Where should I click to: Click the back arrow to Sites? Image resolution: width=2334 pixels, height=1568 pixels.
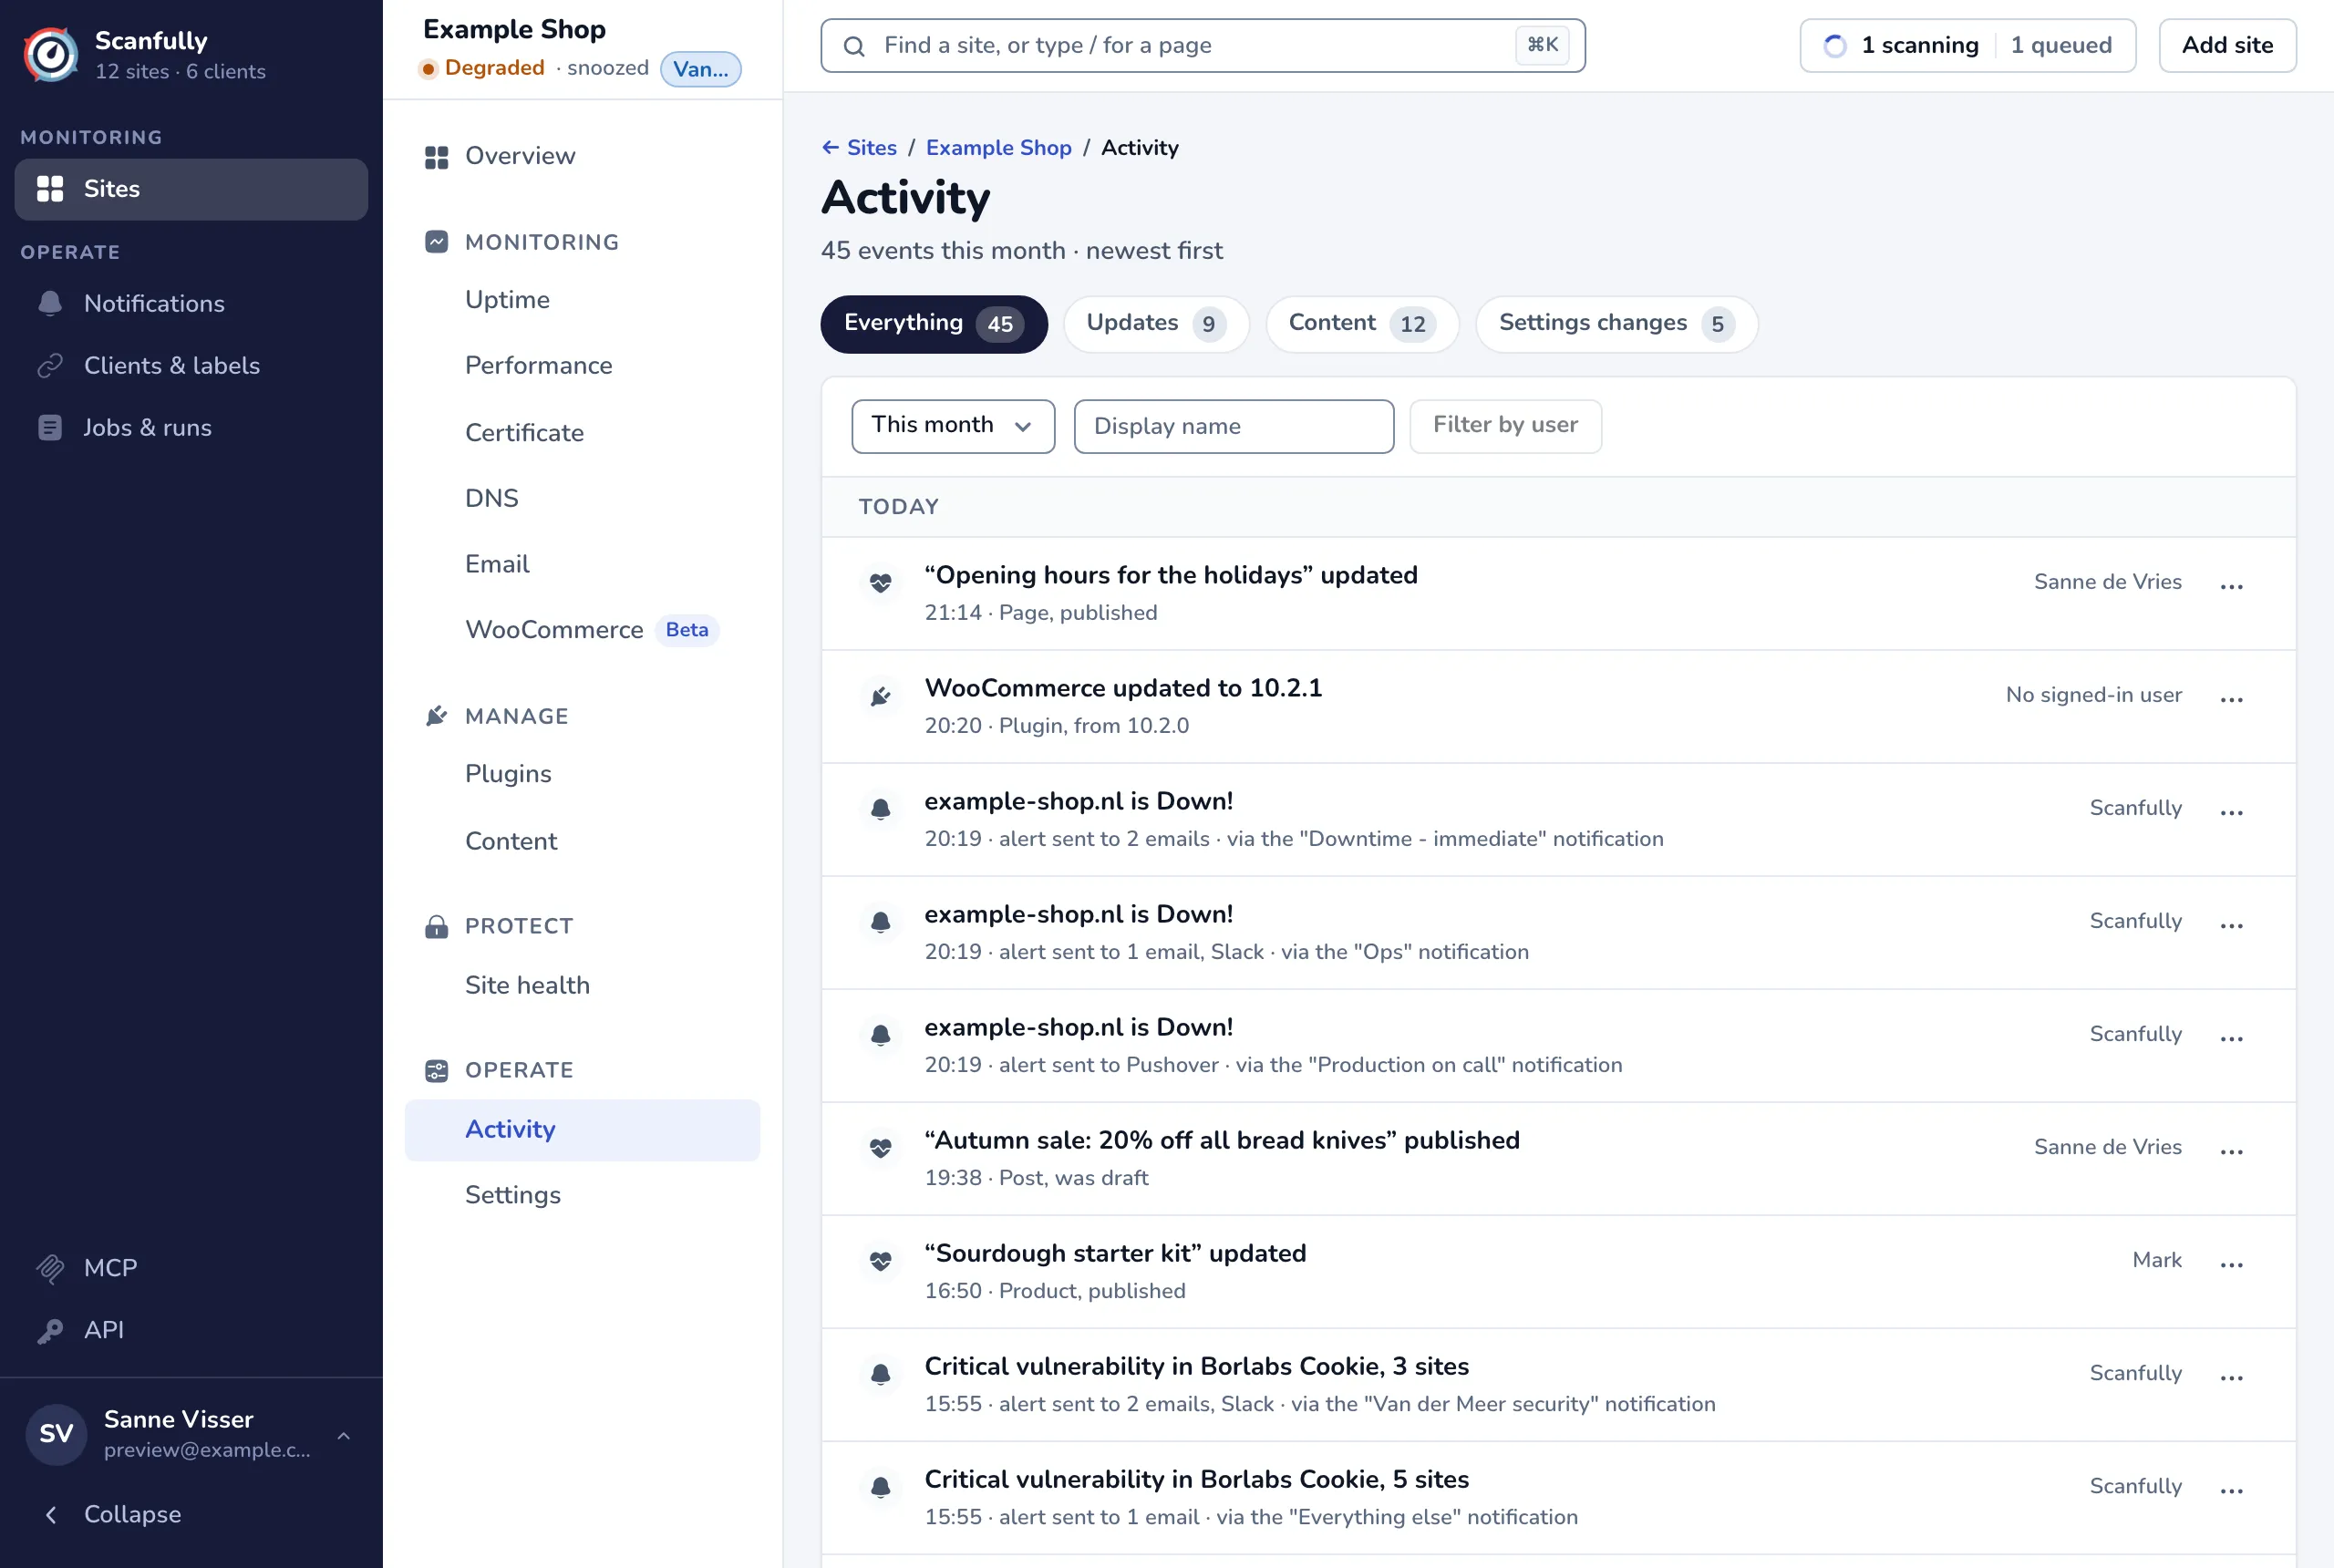point(830,147)
